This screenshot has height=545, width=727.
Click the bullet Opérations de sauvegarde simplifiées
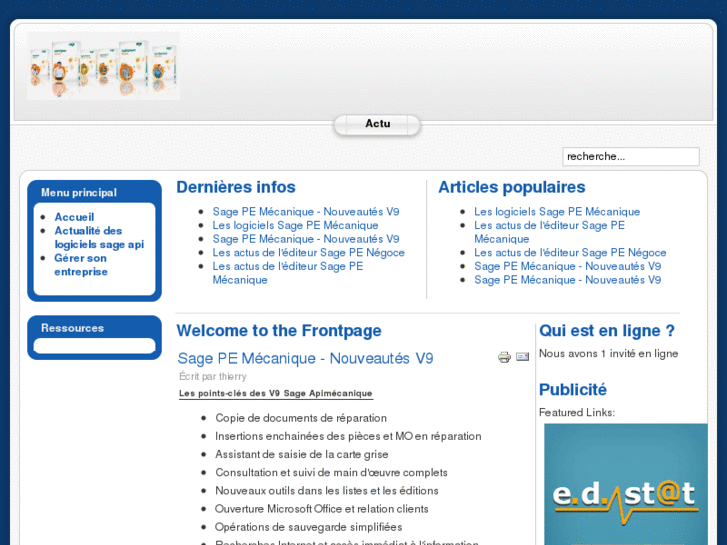tap(308, 527)
